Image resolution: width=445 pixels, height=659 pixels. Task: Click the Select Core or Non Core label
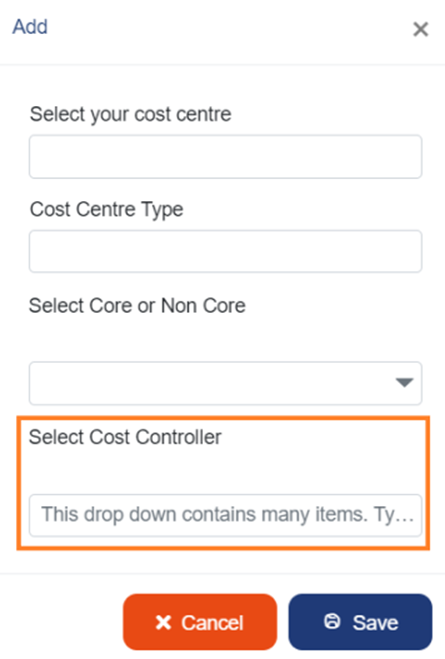pyautogui.click(x=137, y=306)
